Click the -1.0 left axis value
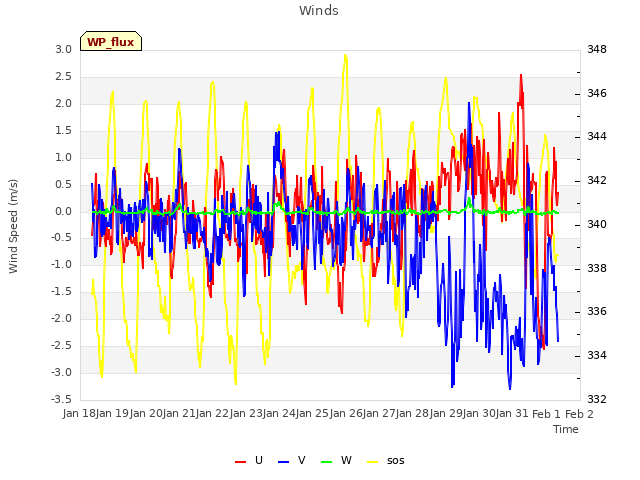 pos(62,265)
